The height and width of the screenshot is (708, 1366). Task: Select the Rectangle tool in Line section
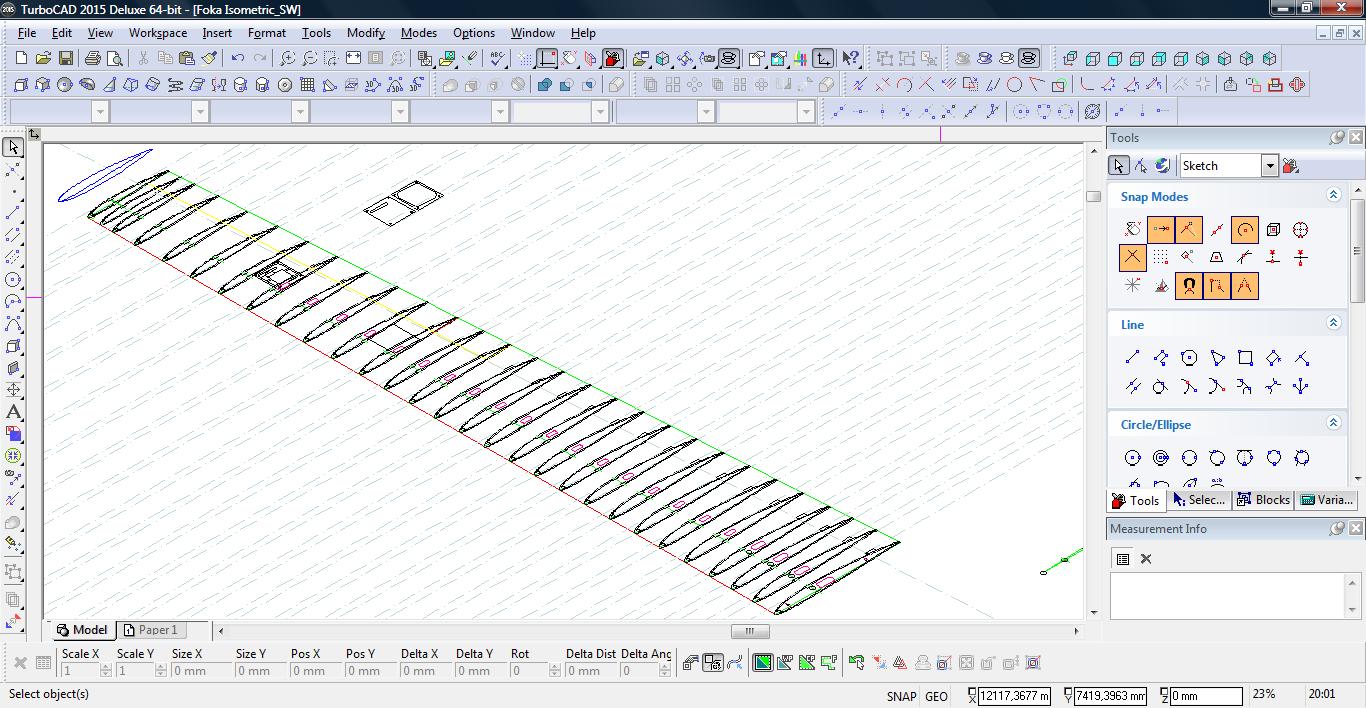click(1245, 358)
